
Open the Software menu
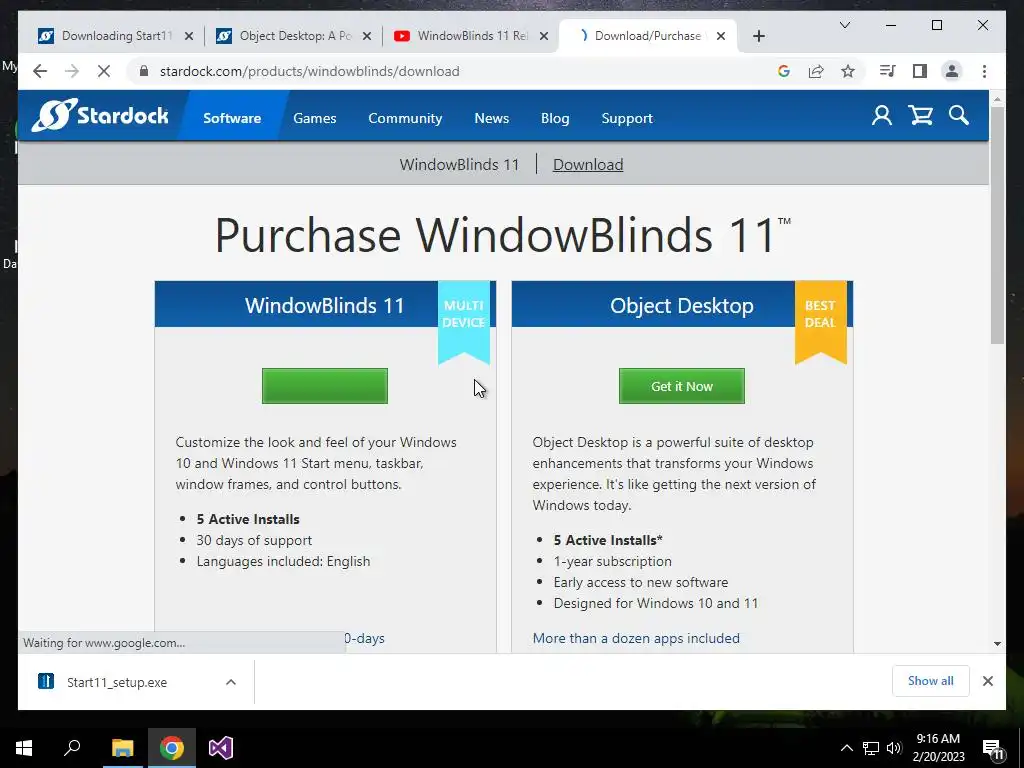click(232, 118)
